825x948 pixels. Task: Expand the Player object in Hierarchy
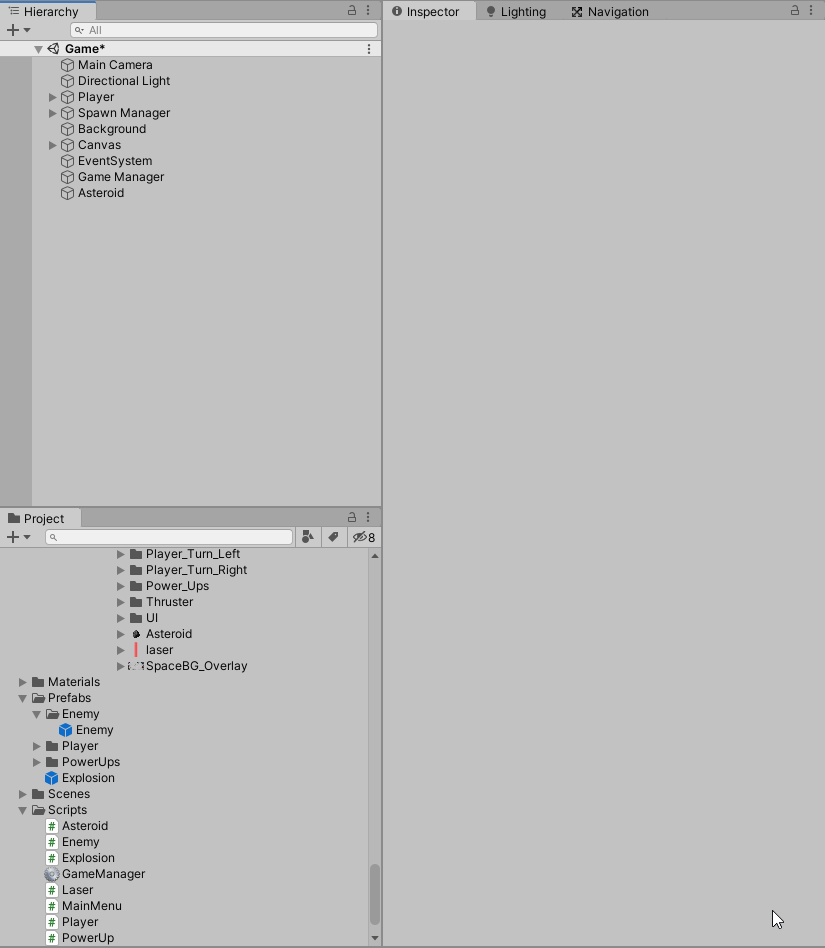pos(53,97)
